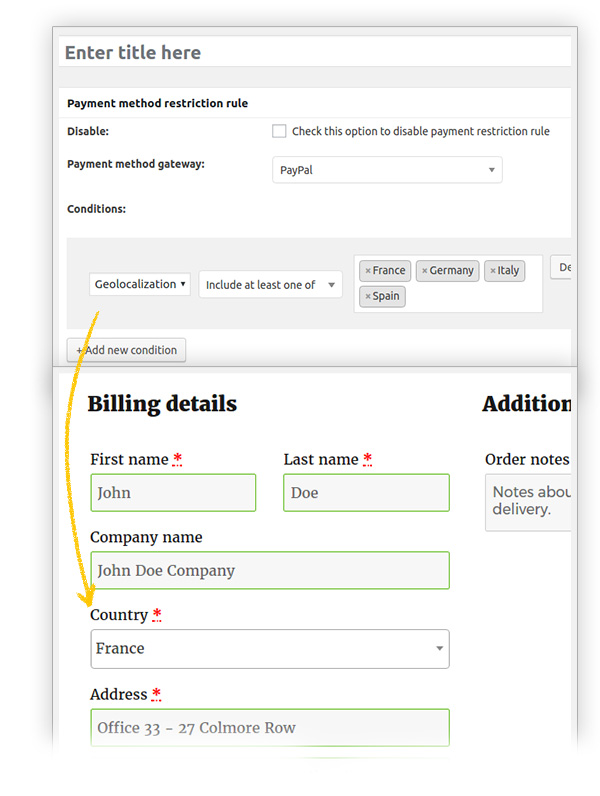The image size is (600, 796).
Task: Focus the Last name field
Action: 366,493
